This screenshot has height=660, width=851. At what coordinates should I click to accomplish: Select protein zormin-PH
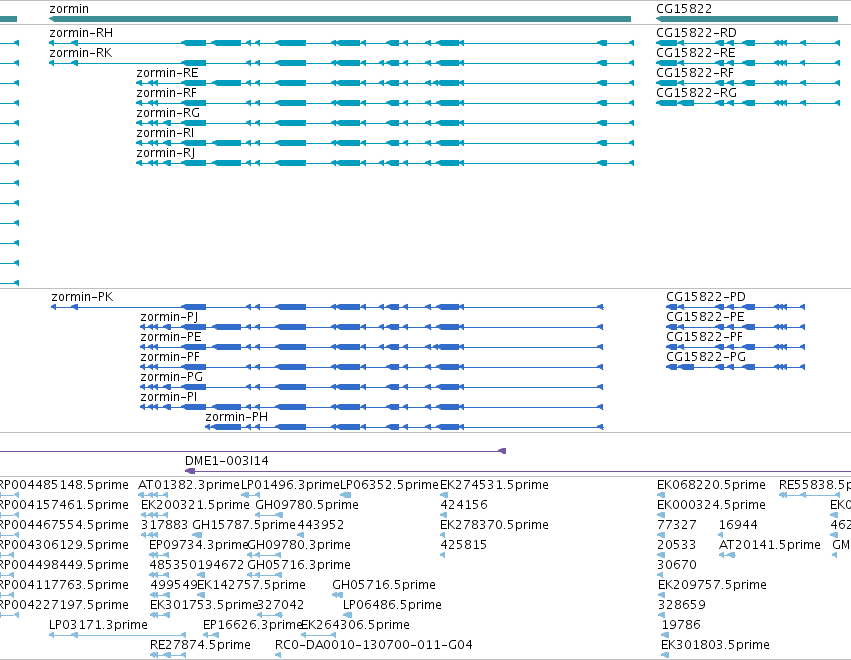pyautogui.click(x=237, y=417)
